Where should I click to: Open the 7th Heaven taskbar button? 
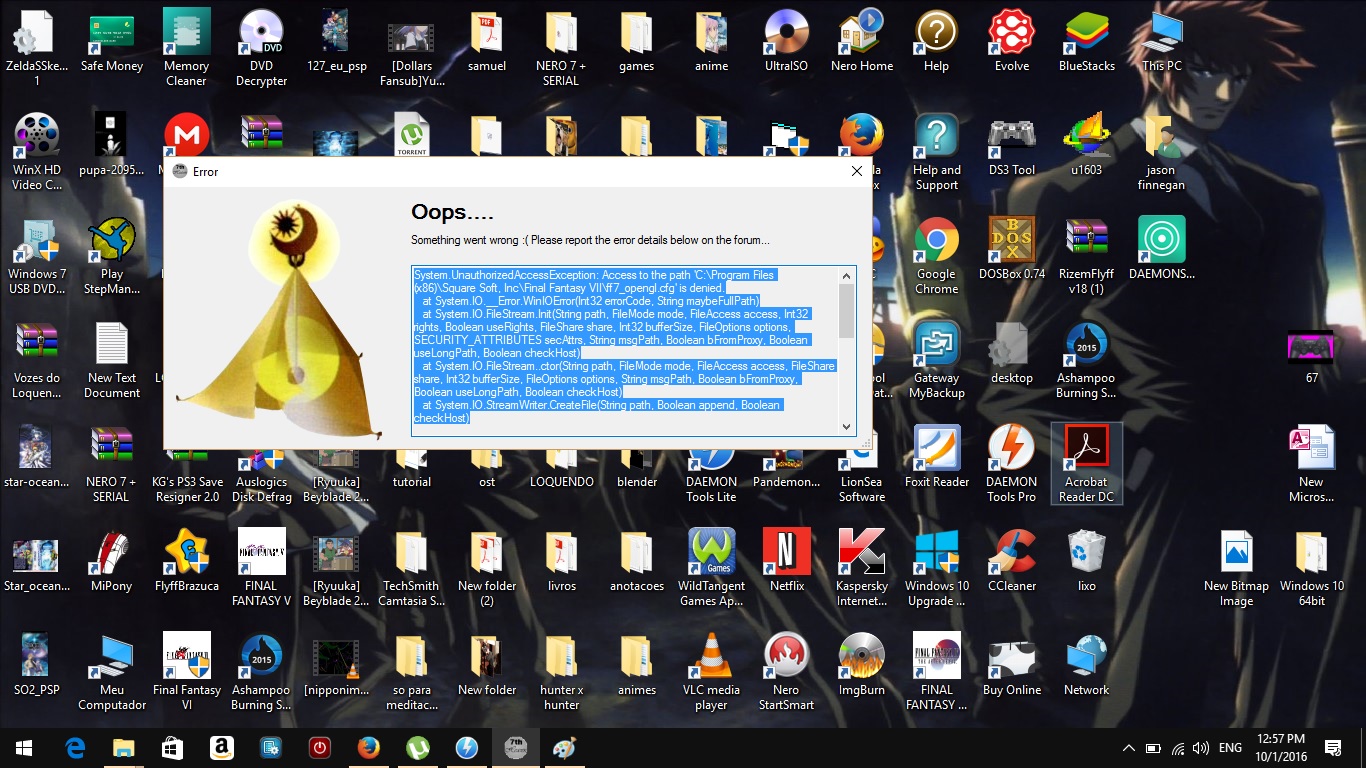516,748
